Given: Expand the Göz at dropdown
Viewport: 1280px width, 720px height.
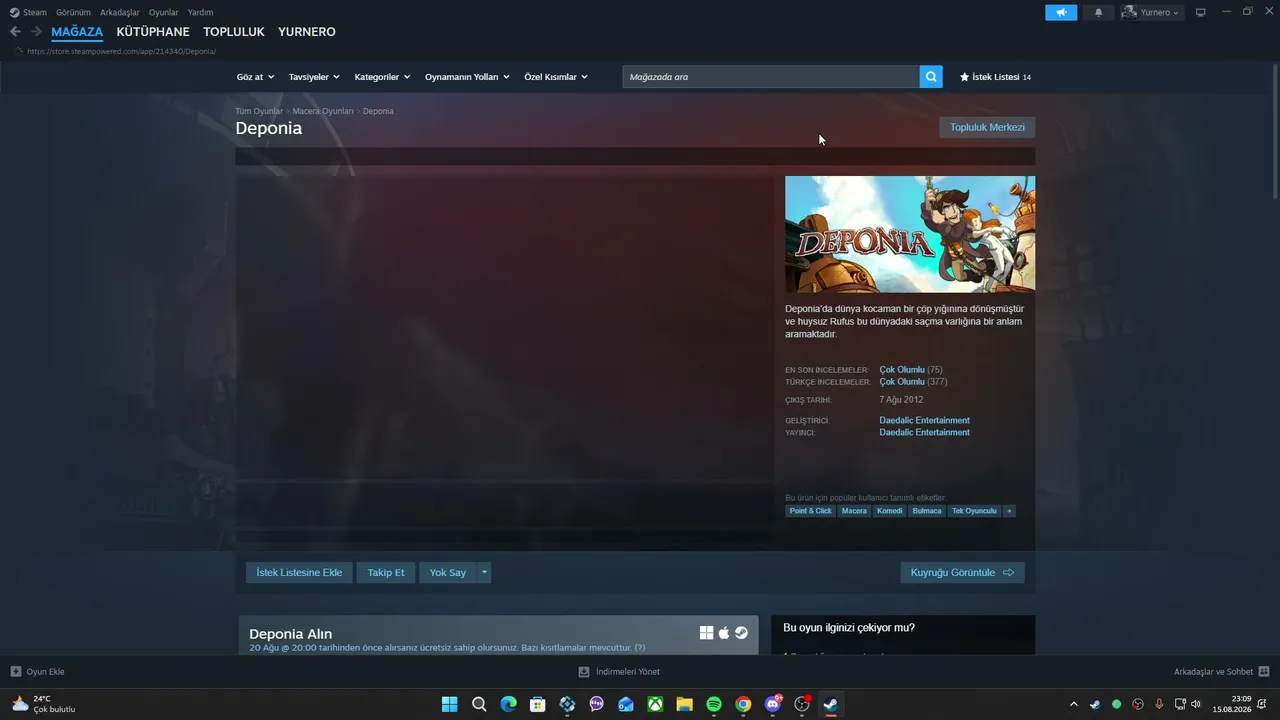Looking at the screenshot, I should pyautogui.click(x=255, y=77).
